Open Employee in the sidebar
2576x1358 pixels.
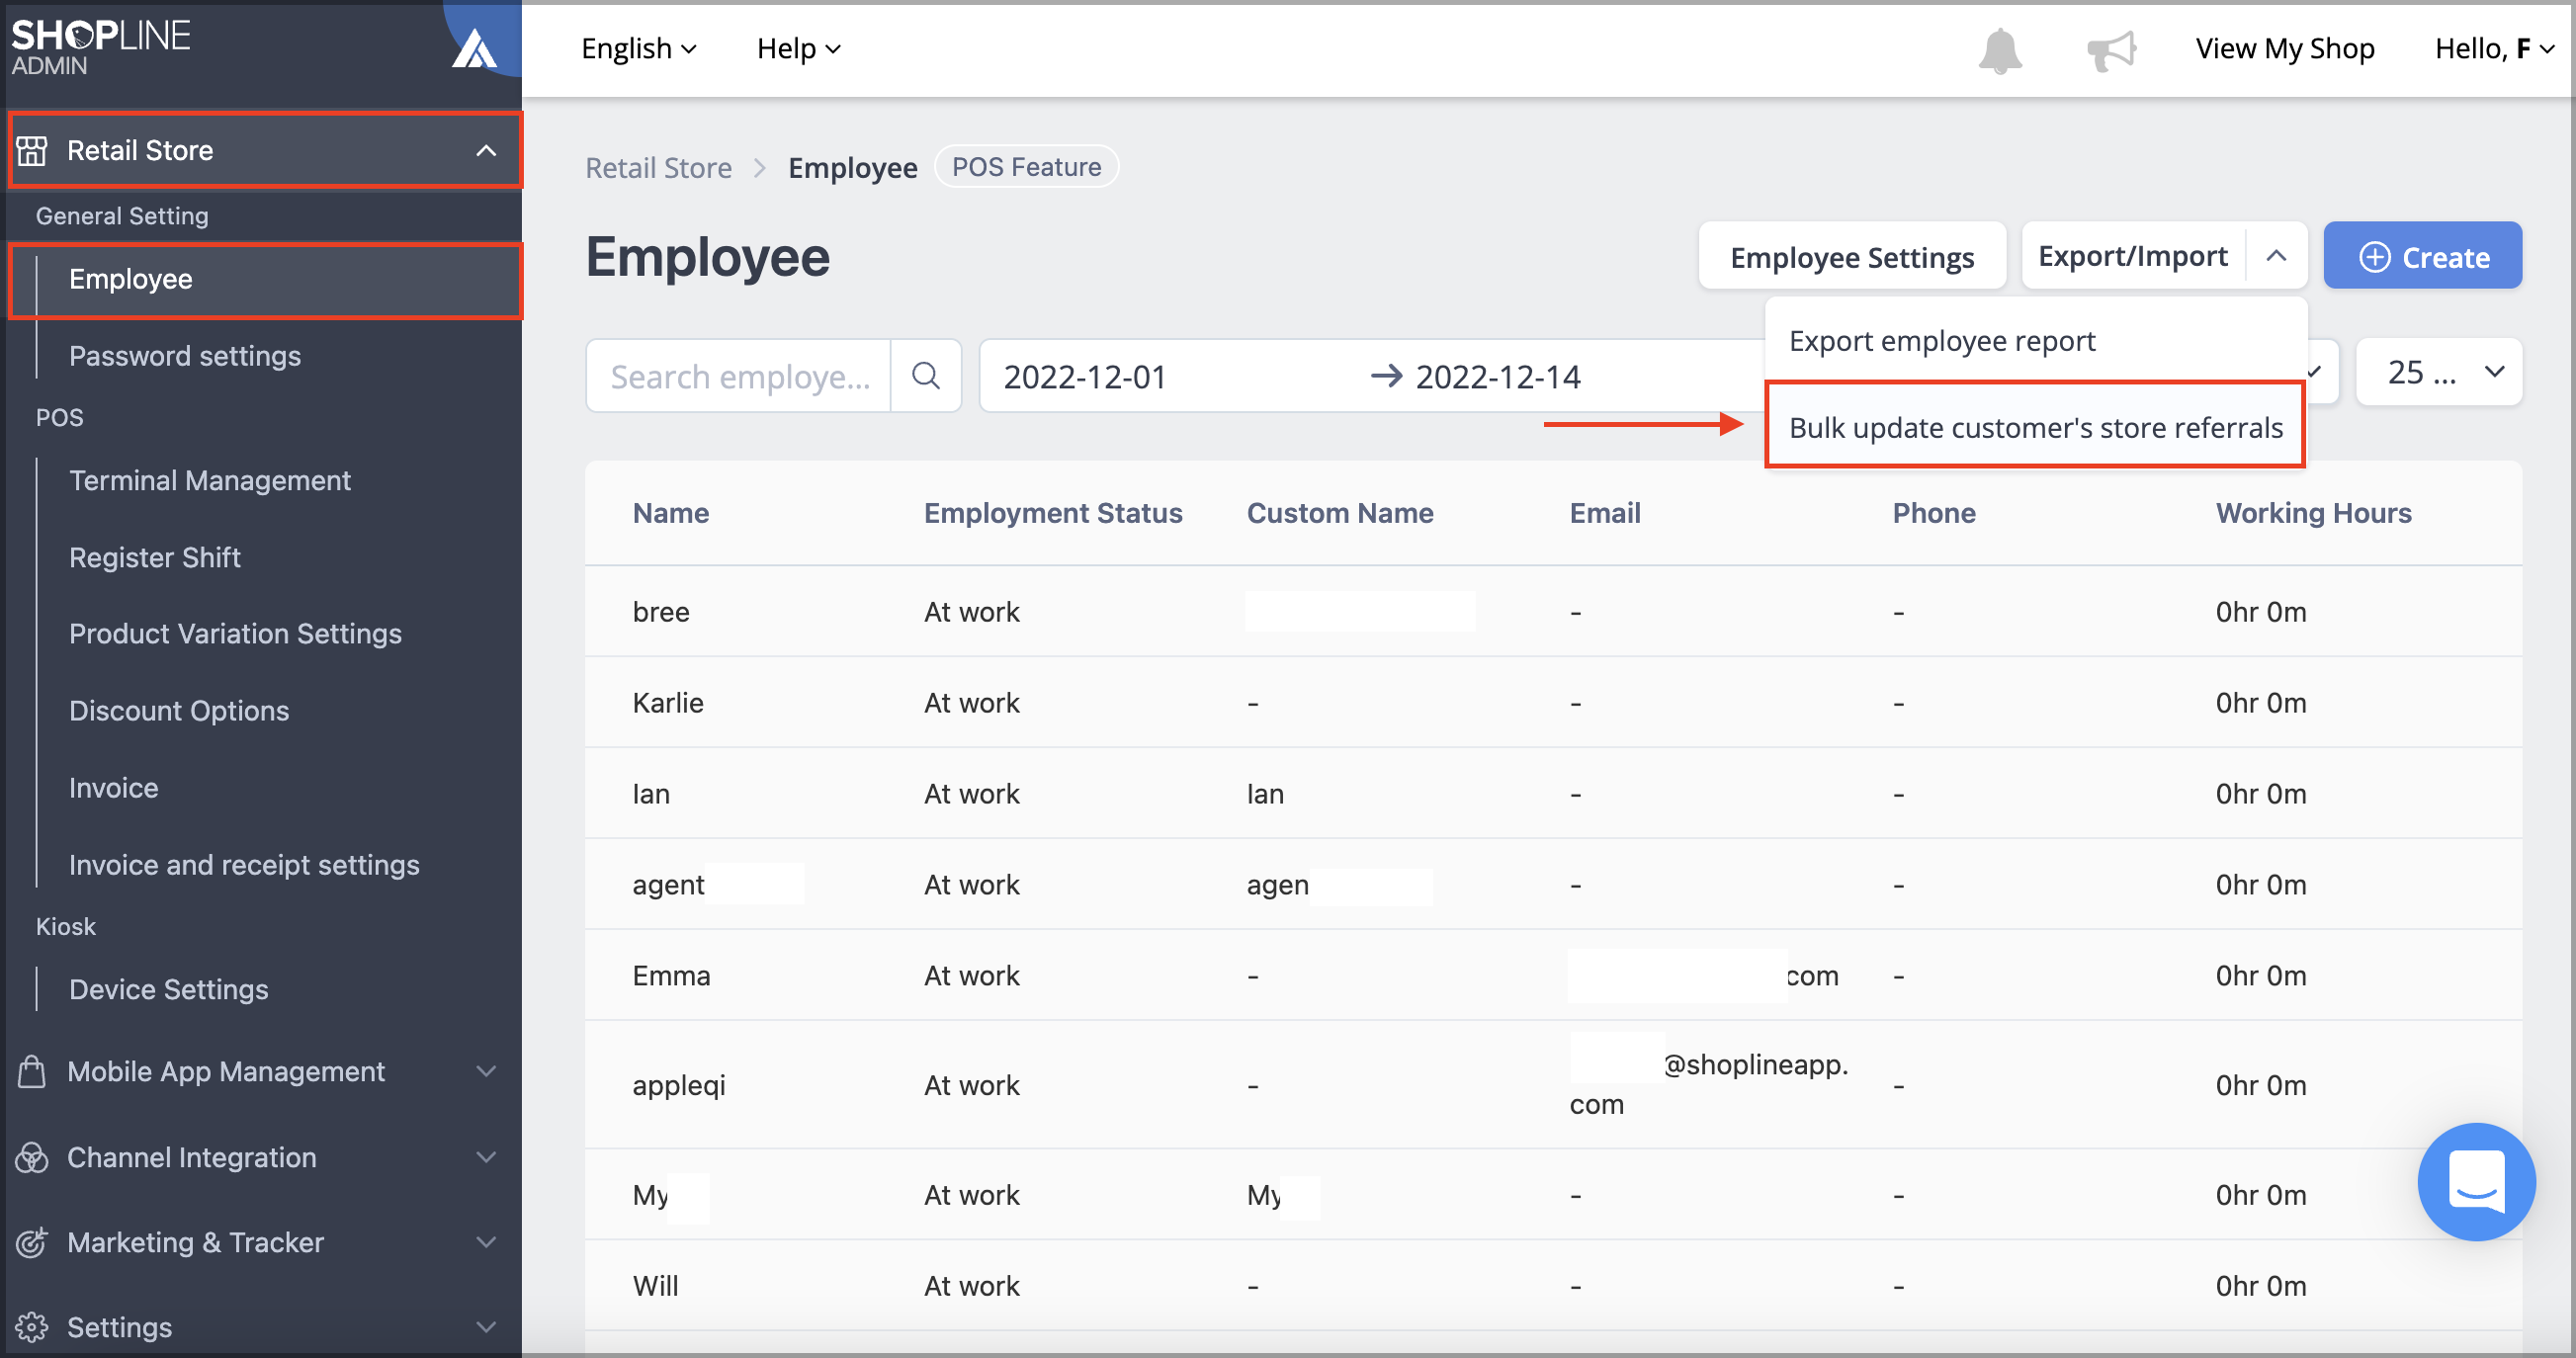[x=130, y=279]
